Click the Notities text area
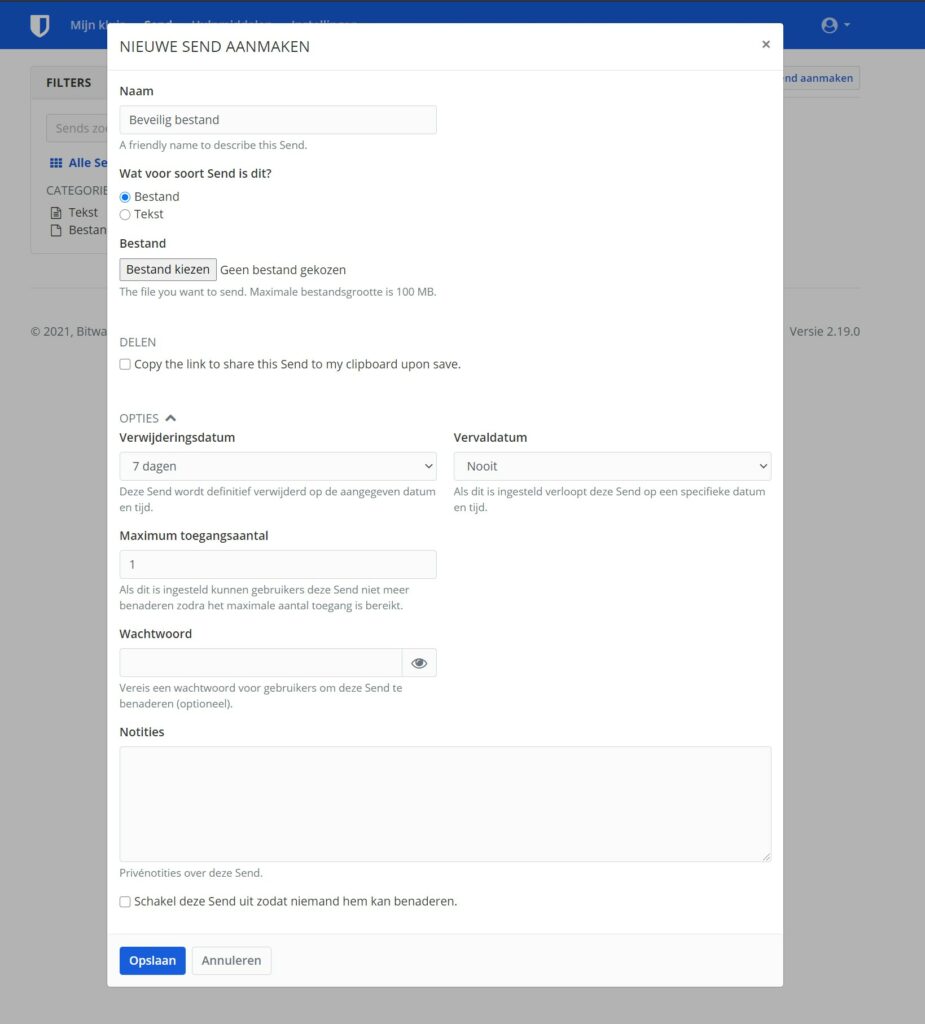This screenshot has width=925, height=1024. [x=445, y=804]
